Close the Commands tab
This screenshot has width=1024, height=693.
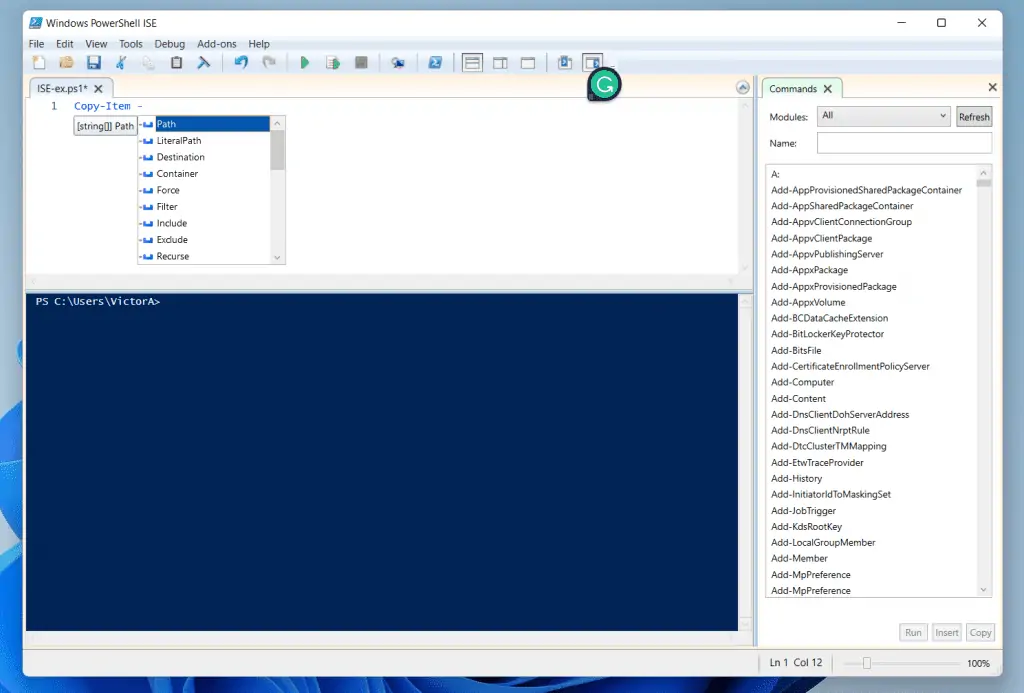click(x=827, y=89)
